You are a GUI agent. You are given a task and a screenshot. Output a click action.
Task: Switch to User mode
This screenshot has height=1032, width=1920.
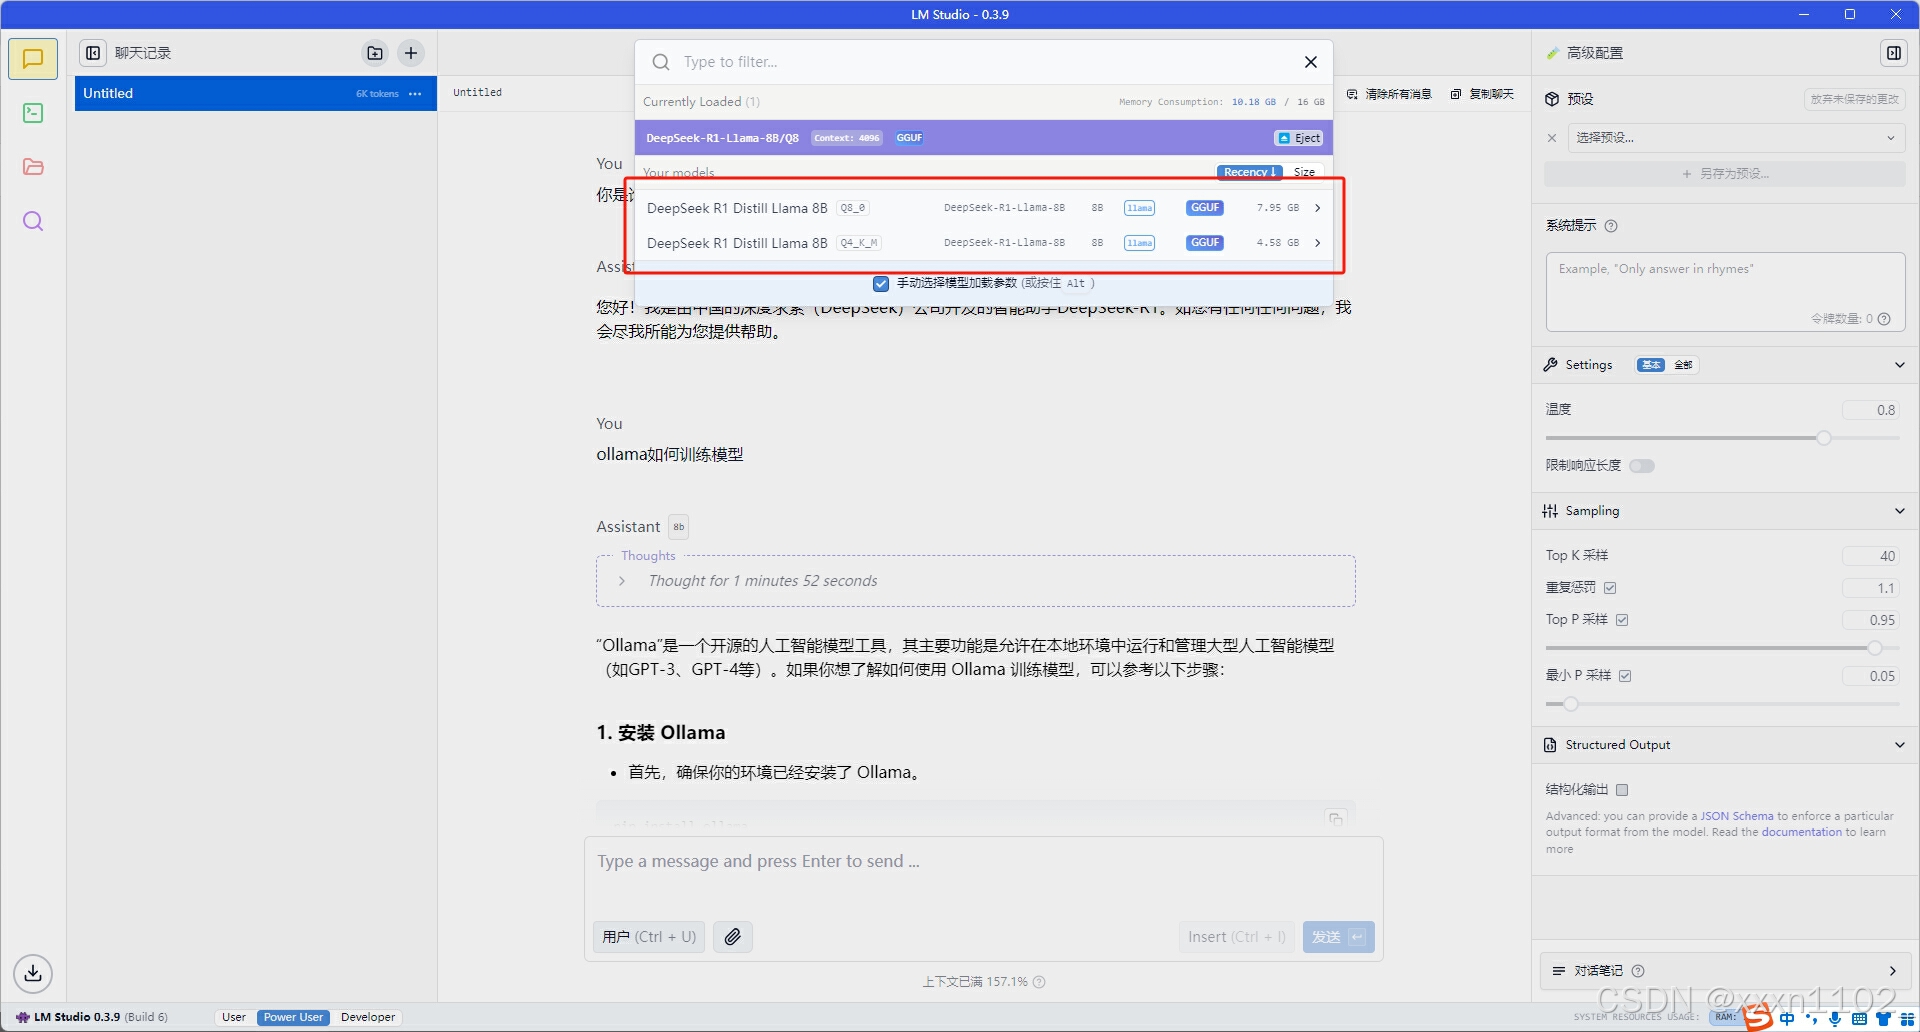point(234,1017)
